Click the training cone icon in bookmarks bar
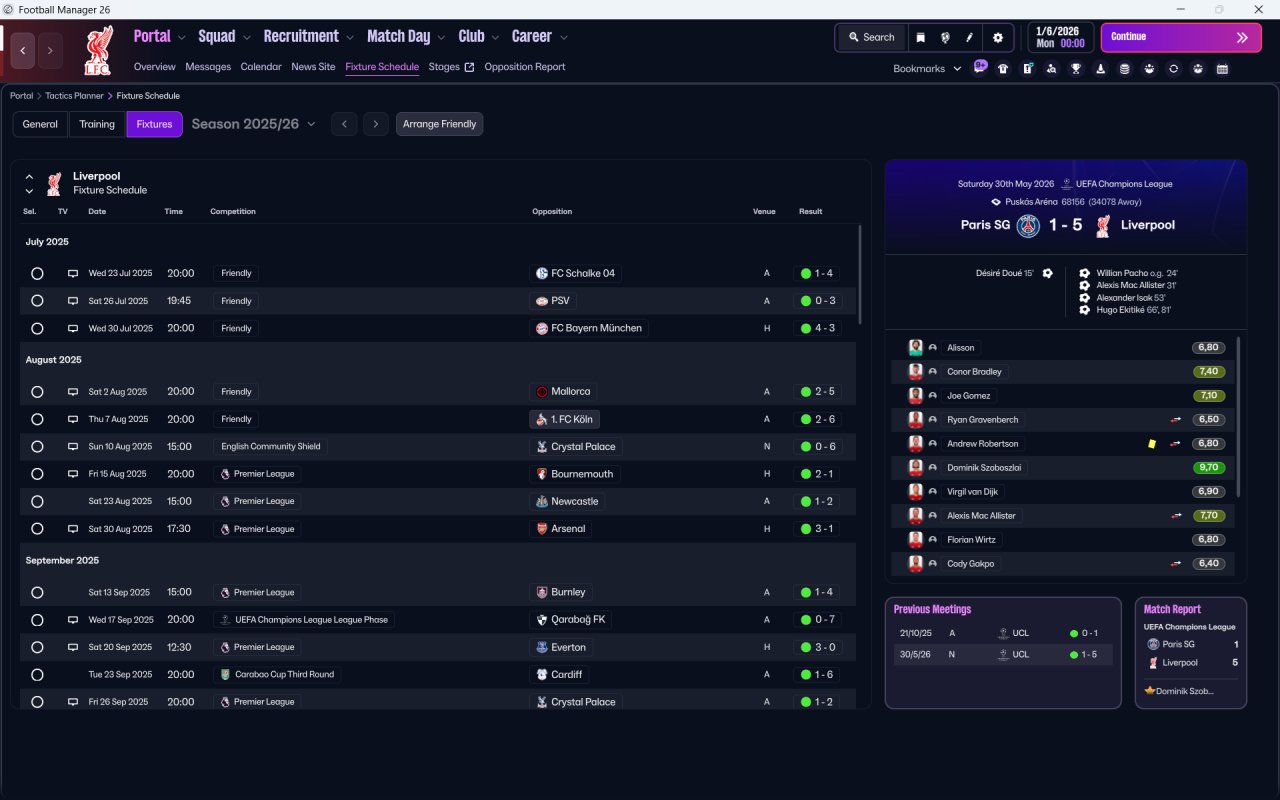 pos(1101,69)
